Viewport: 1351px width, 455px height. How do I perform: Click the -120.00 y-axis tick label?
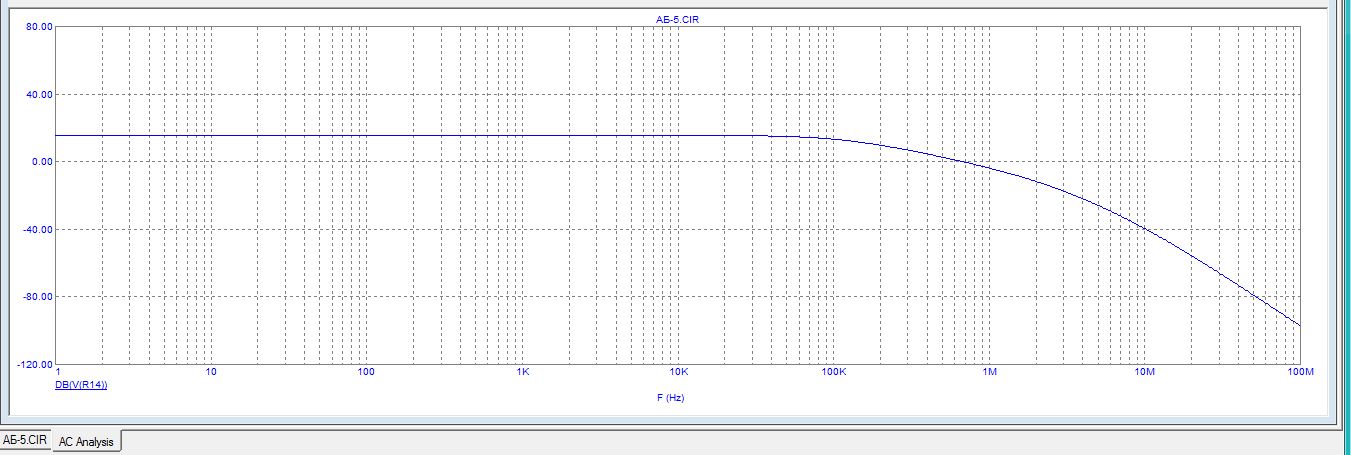pyautogui.click(x=35, y=364)
